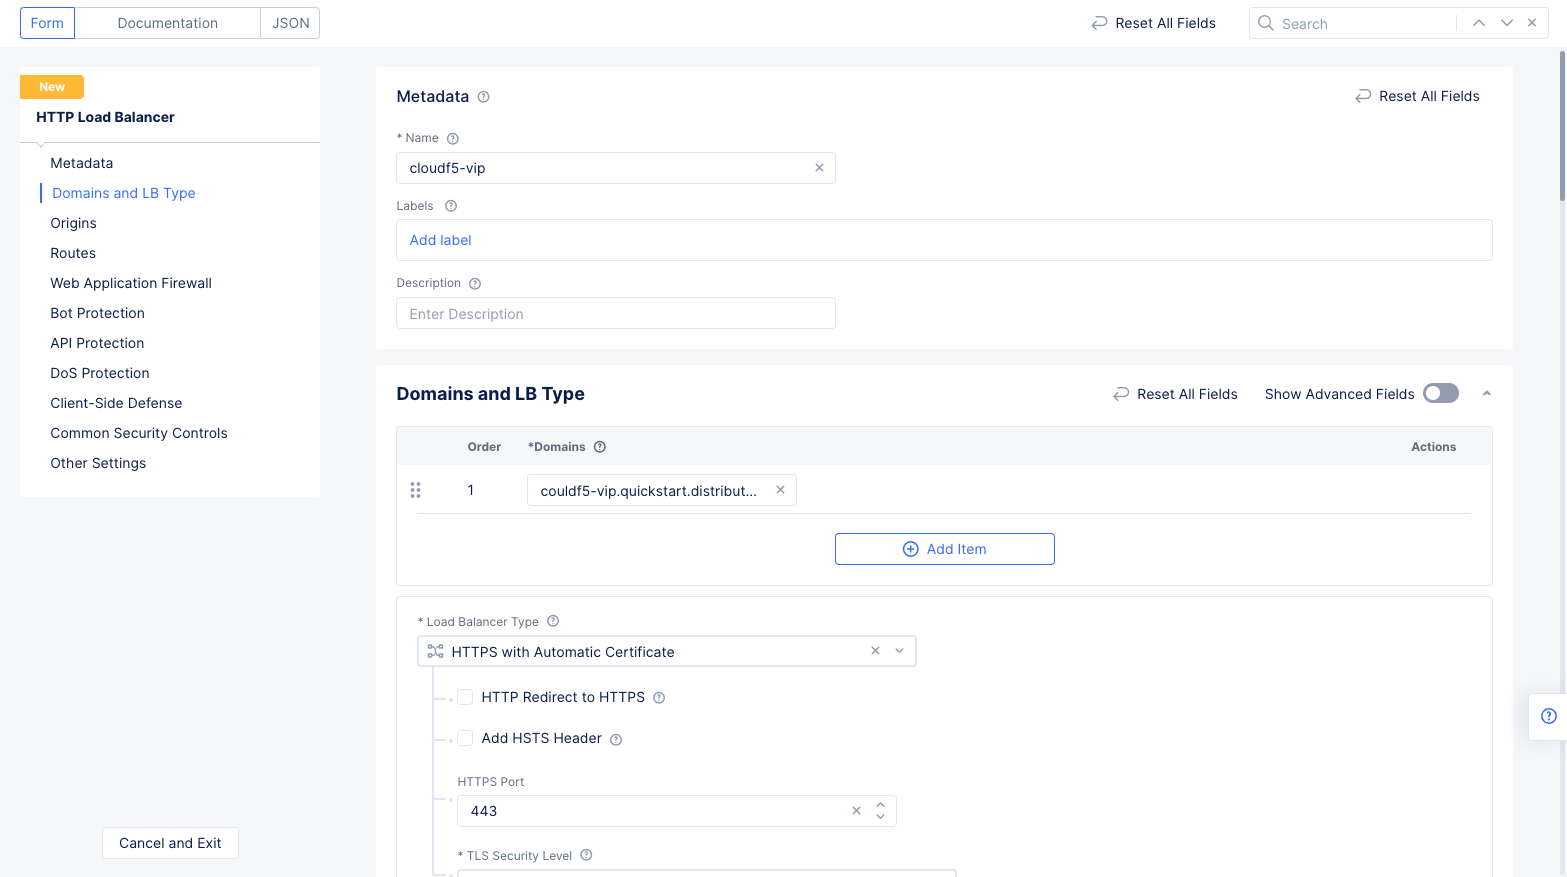
Task: Enable the Show Advanced Fields toggle
Action: coord(1440,393)
